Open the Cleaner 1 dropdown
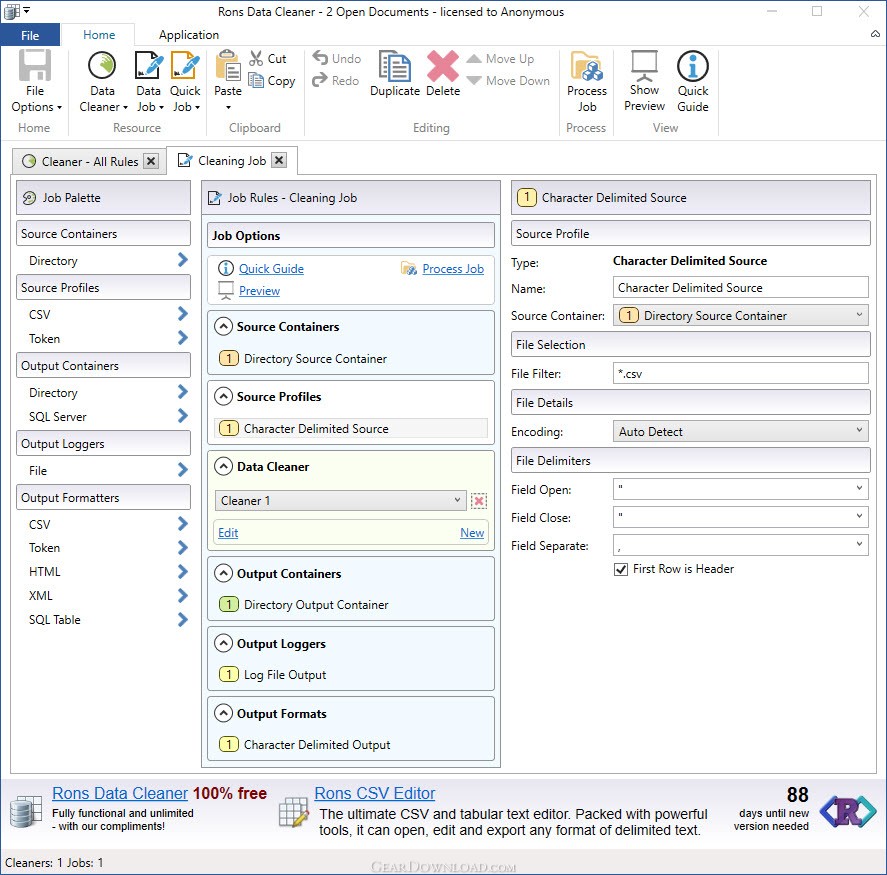 pos(341,501)
